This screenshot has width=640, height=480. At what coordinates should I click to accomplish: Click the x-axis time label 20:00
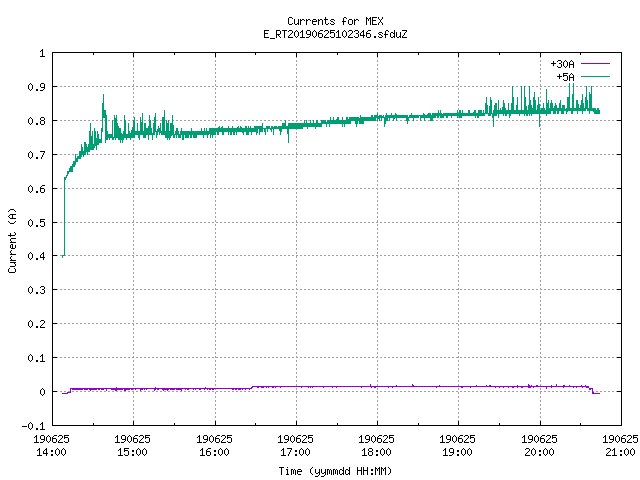(x=539, y=452)
